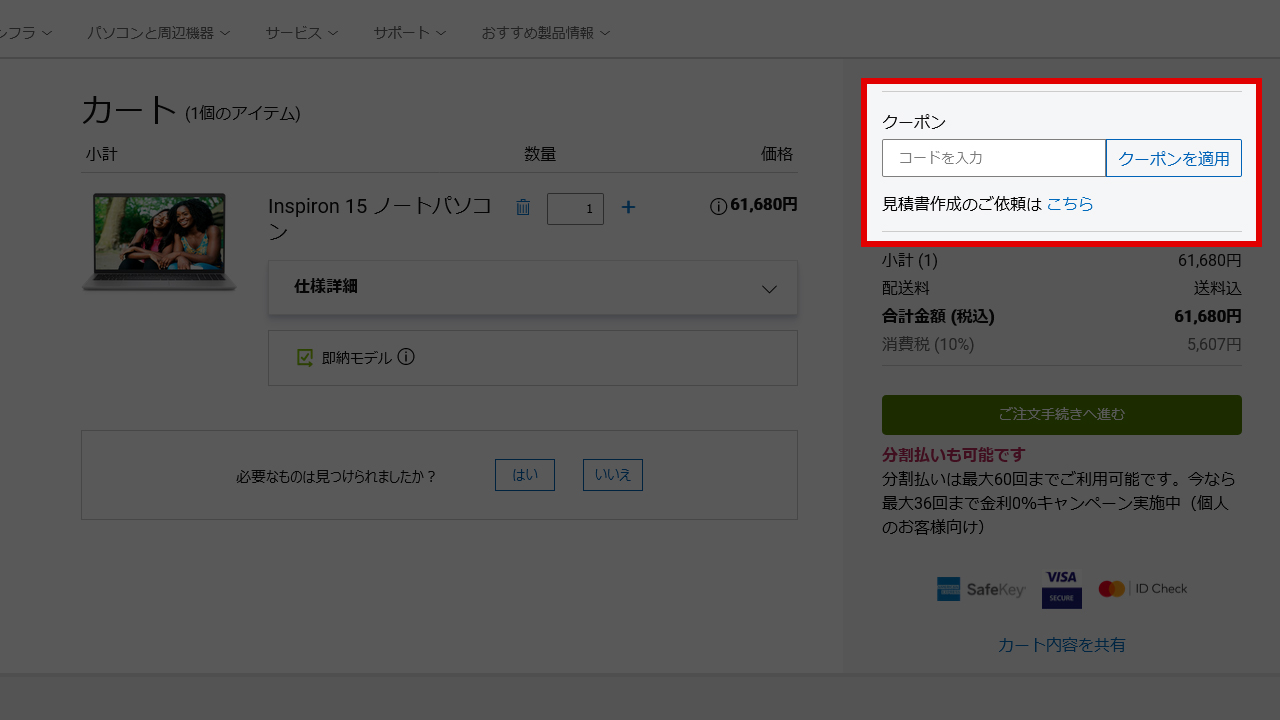Open the サービス navigation menu
This screenshot has width=1280, height=720.
coord(302,33)
